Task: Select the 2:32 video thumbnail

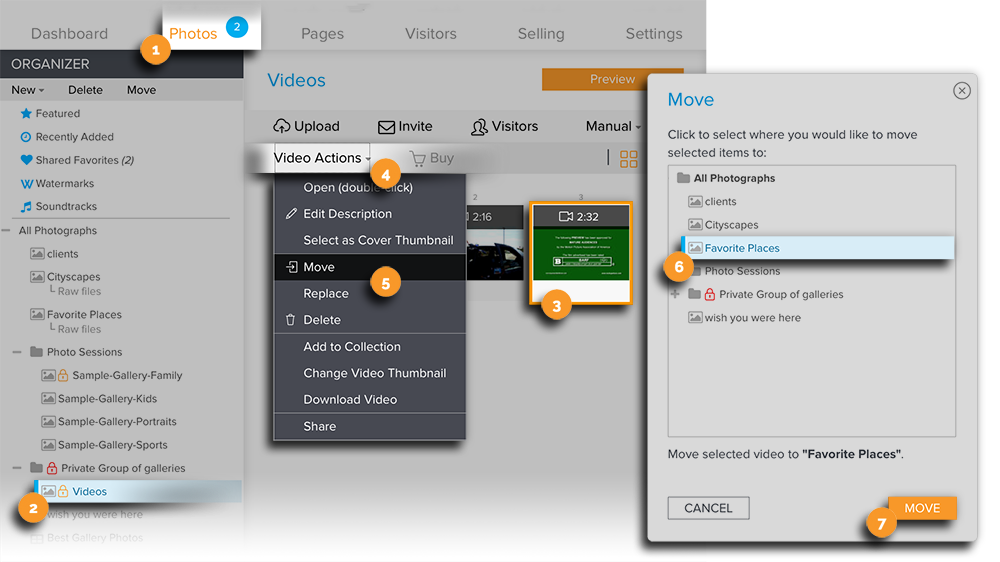Action: (581, 253)
